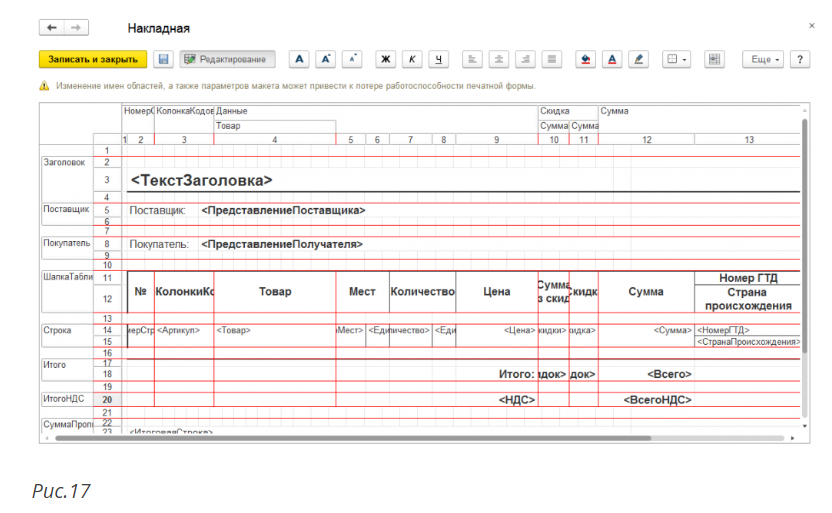
Task: Click the save (diskette) icon
Action: pos(164,60)
